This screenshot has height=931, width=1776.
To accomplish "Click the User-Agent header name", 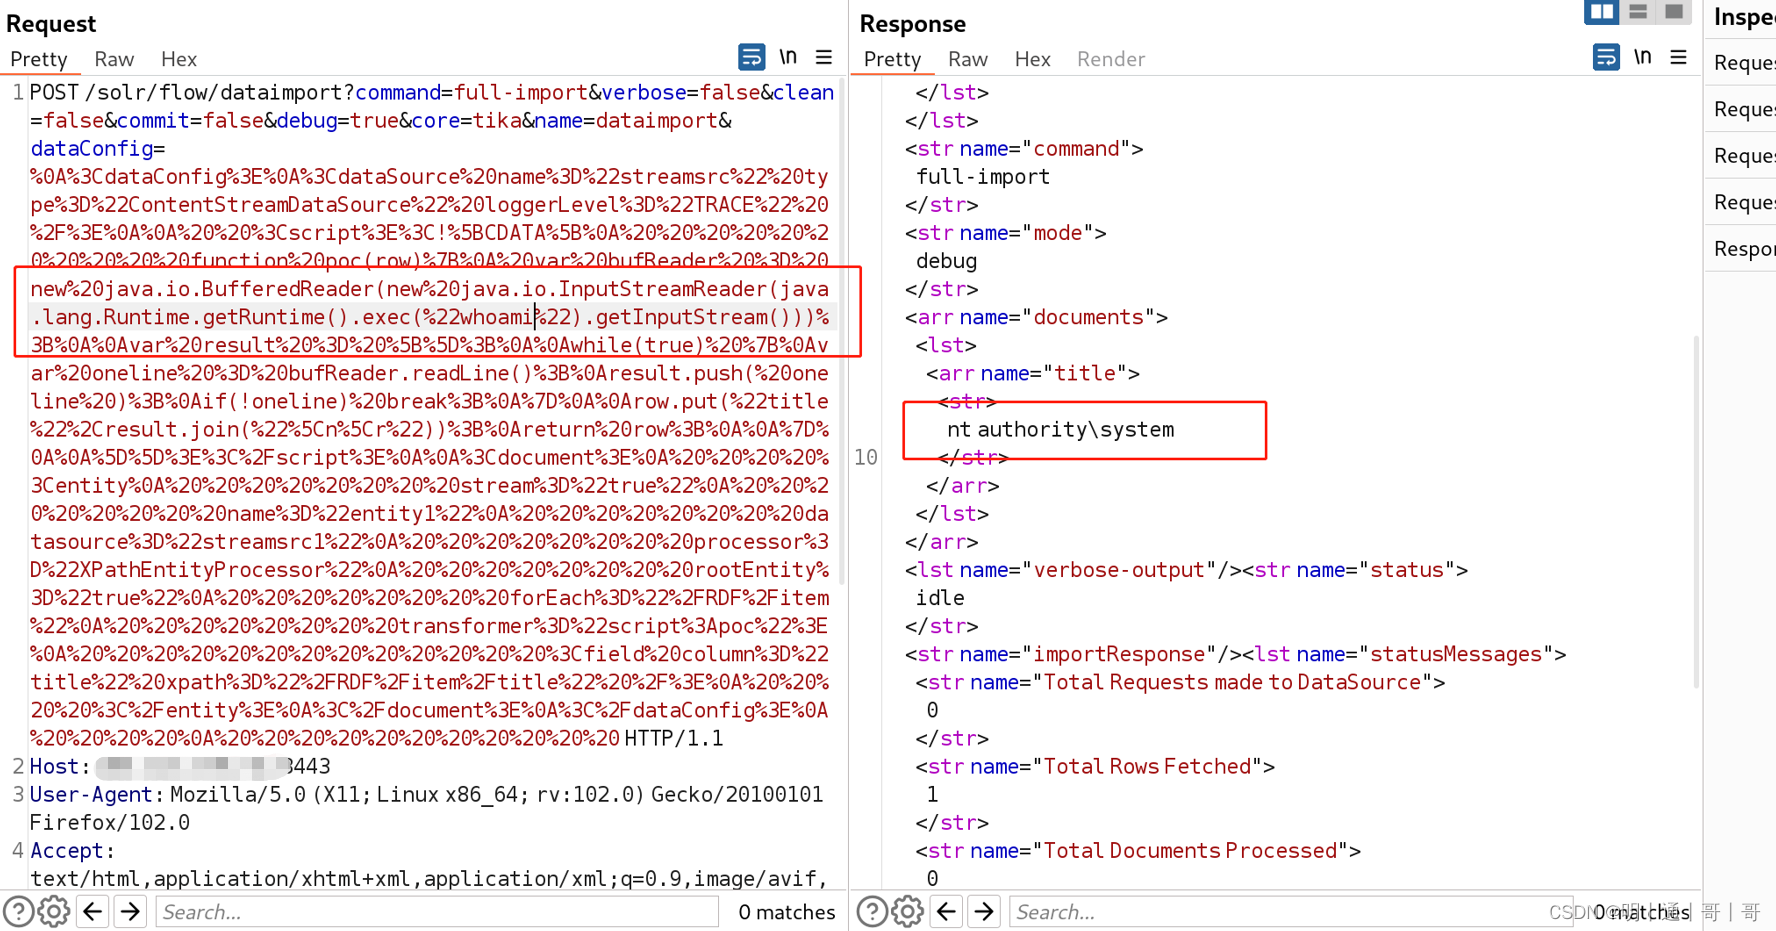I will tap(91, 794).
